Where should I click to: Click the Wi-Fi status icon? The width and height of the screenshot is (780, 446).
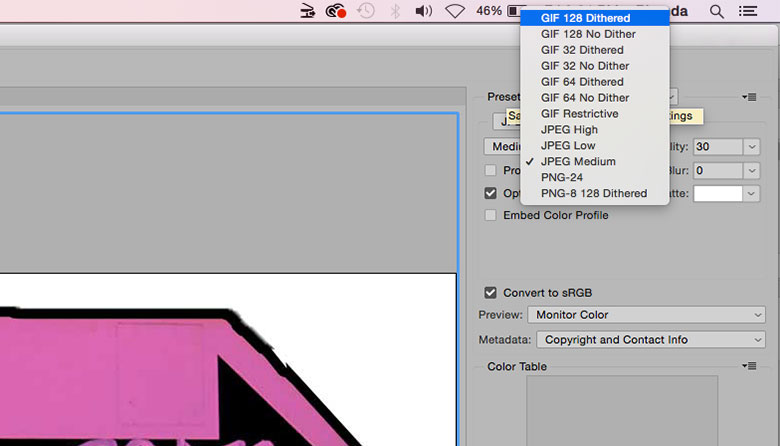click(455, 11)
